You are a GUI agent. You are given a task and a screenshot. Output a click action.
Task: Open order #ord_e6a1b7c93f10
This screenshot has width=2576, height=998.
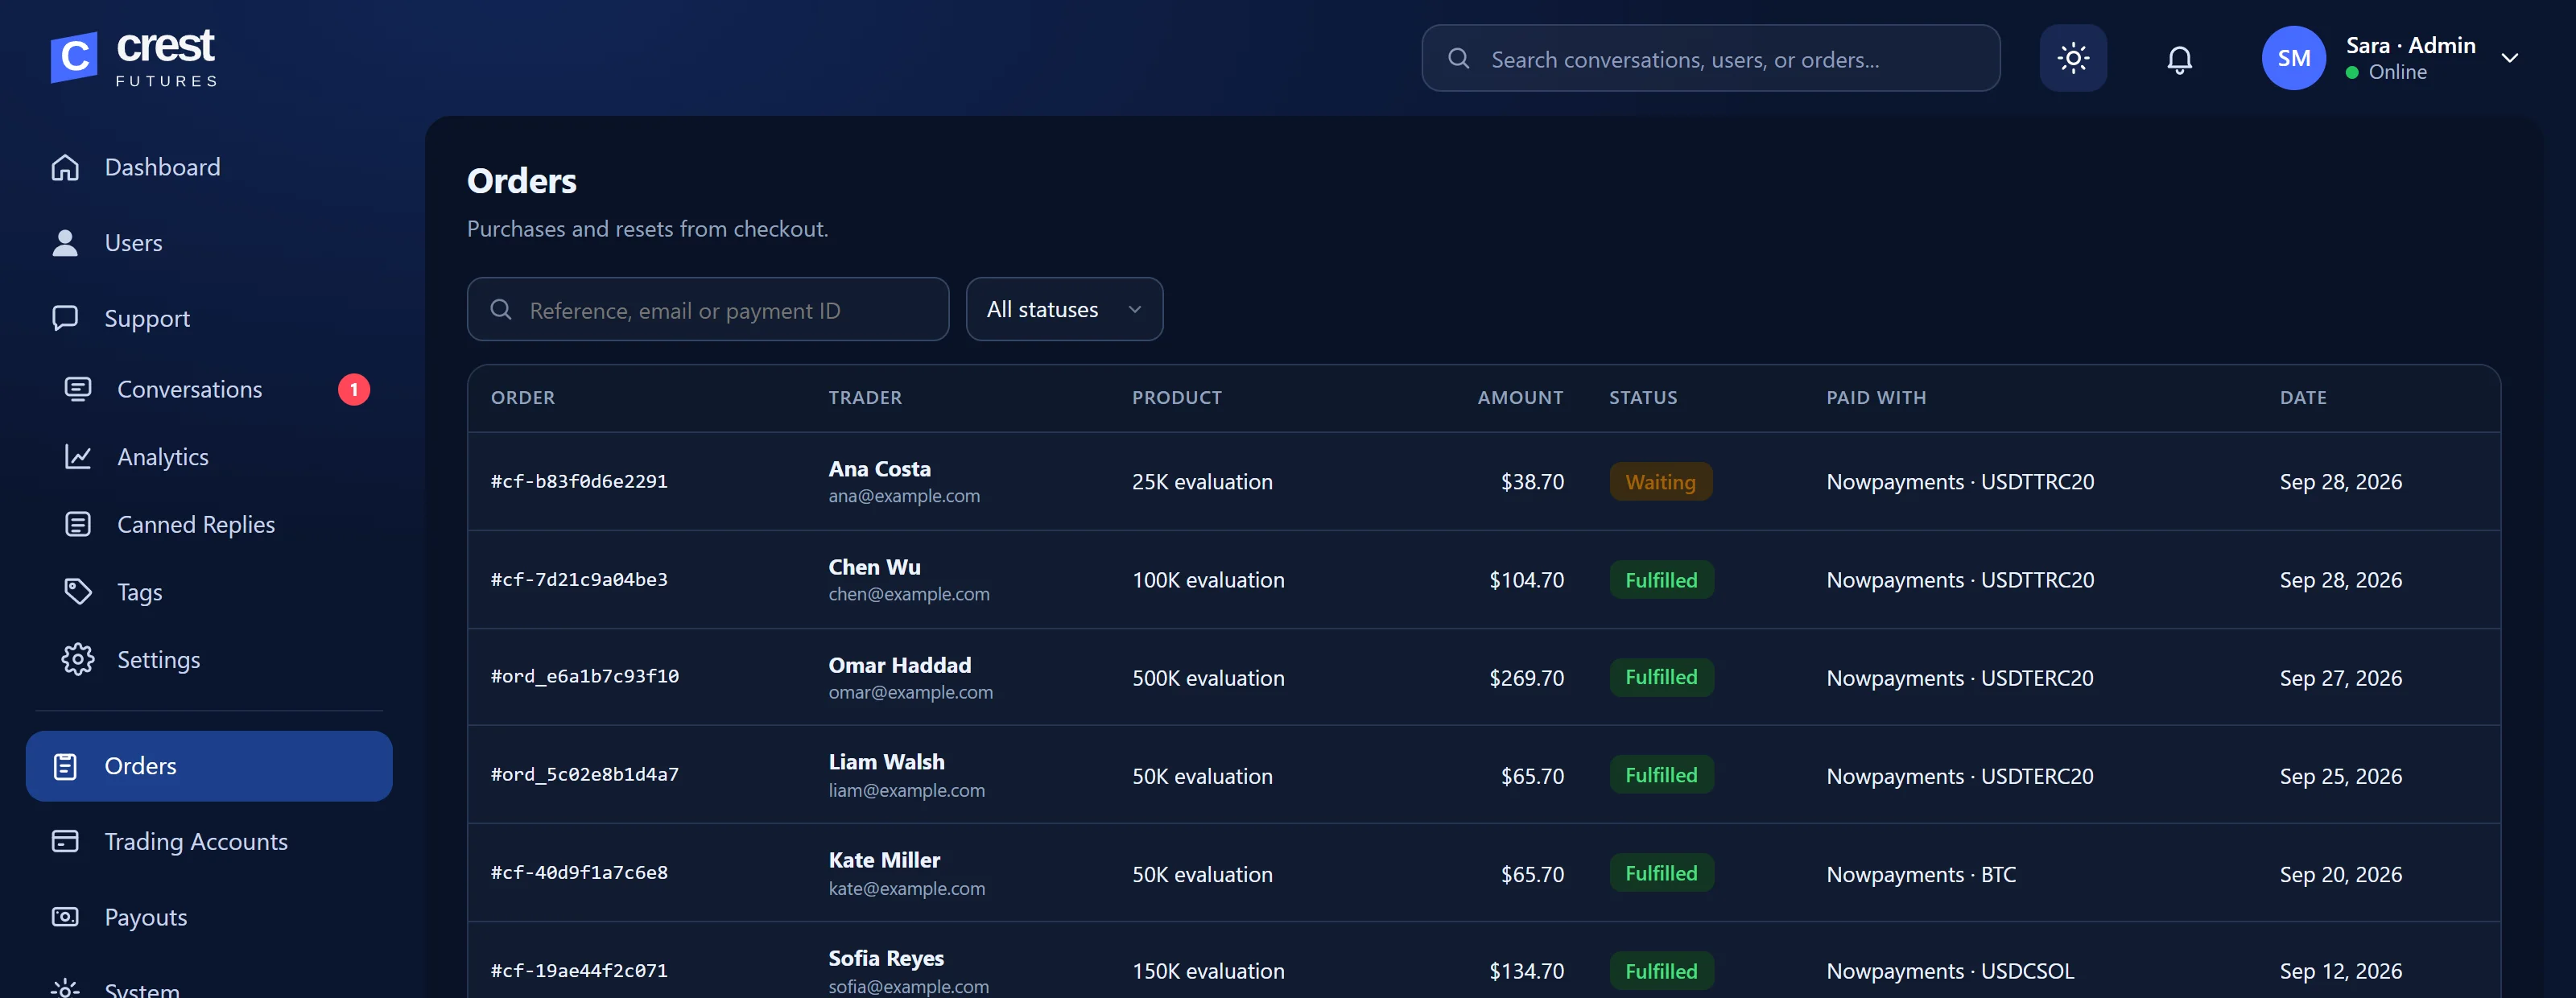click(x=584, y=677)
